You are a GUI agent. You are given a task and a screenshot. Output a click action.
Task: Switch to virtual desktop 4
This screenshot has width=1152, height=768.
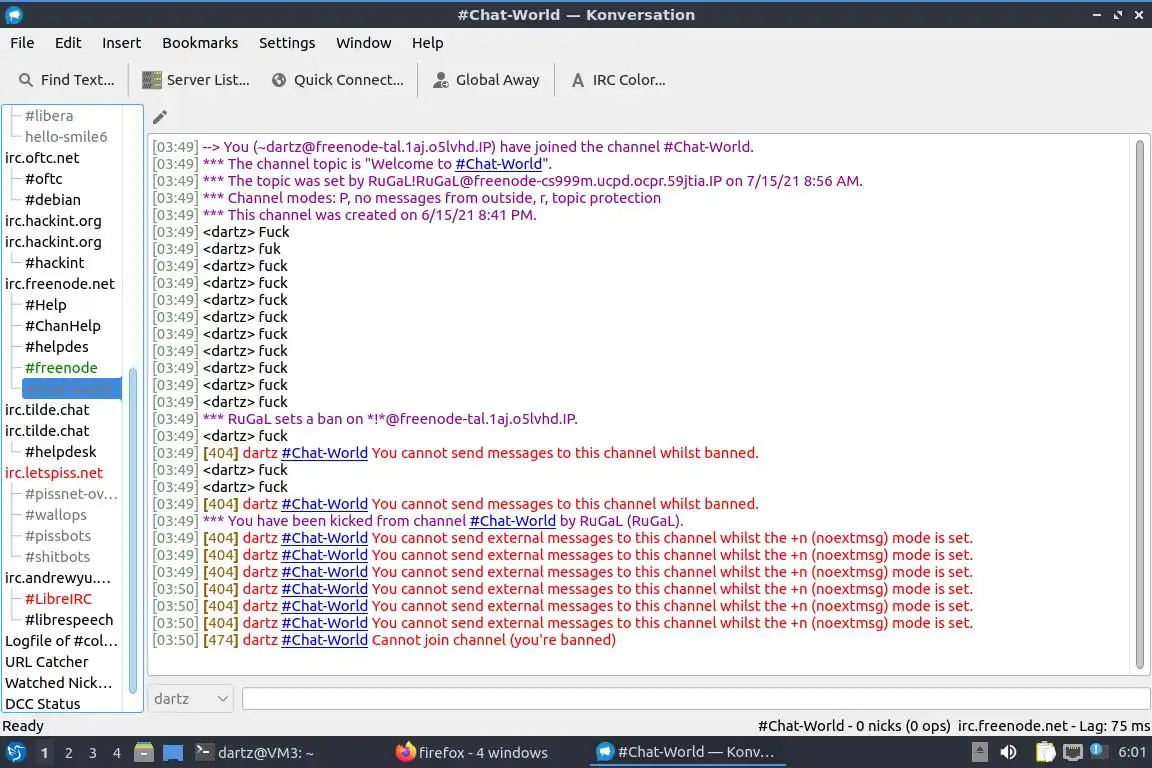click(x=117, y=753)
